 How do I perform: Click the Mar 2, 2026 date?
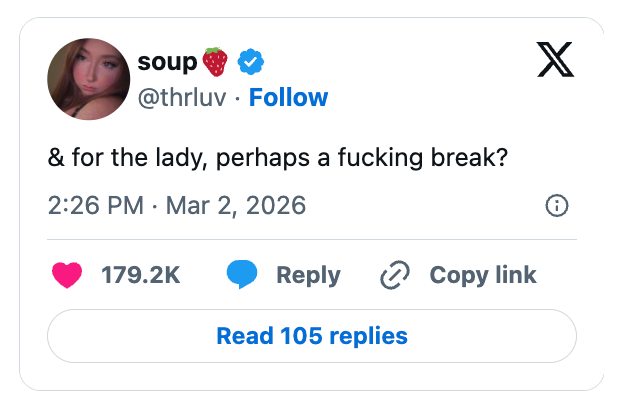(235, 206)
